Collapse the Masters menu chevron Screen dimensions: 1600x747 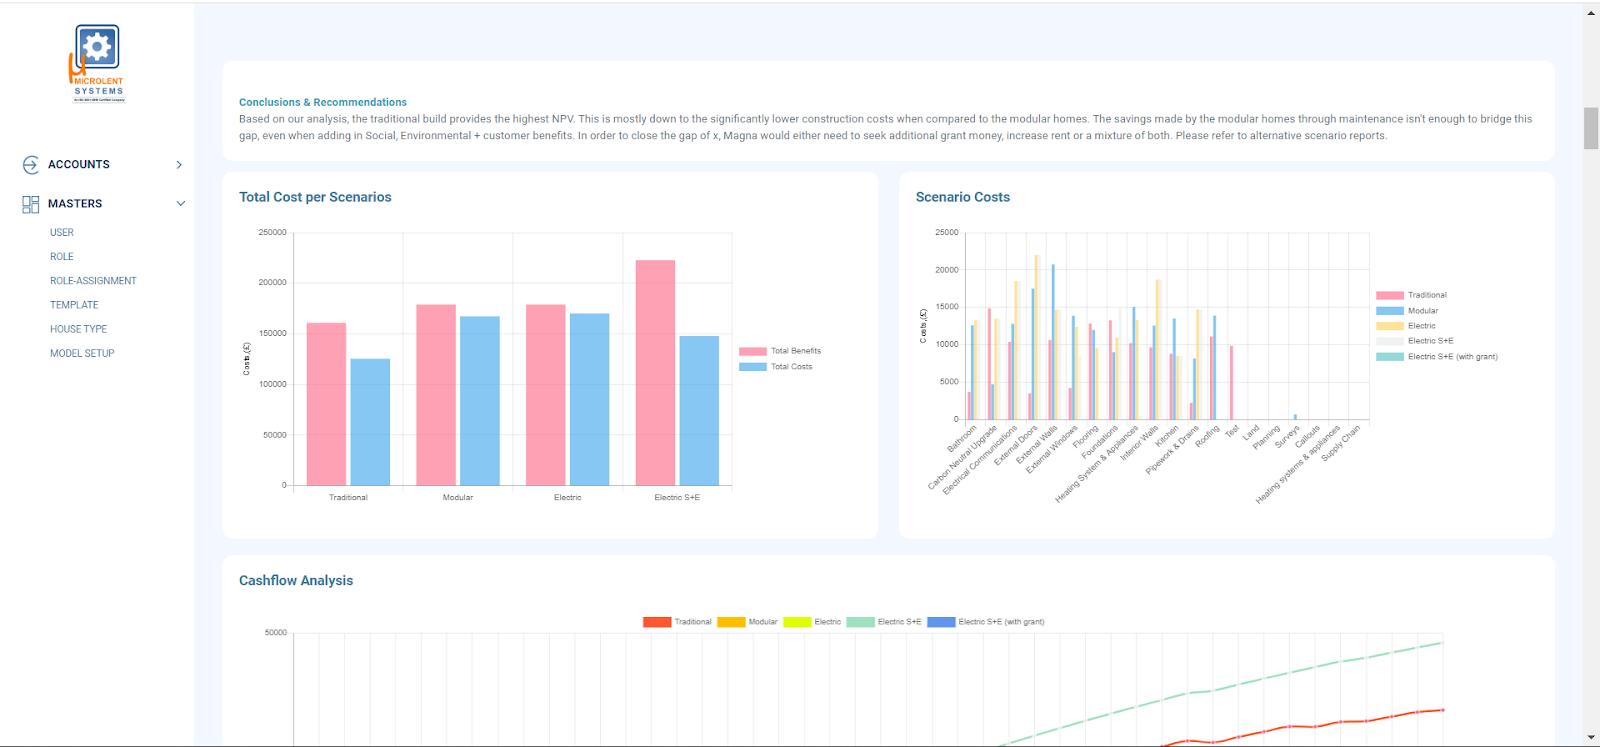click(181, 204)
